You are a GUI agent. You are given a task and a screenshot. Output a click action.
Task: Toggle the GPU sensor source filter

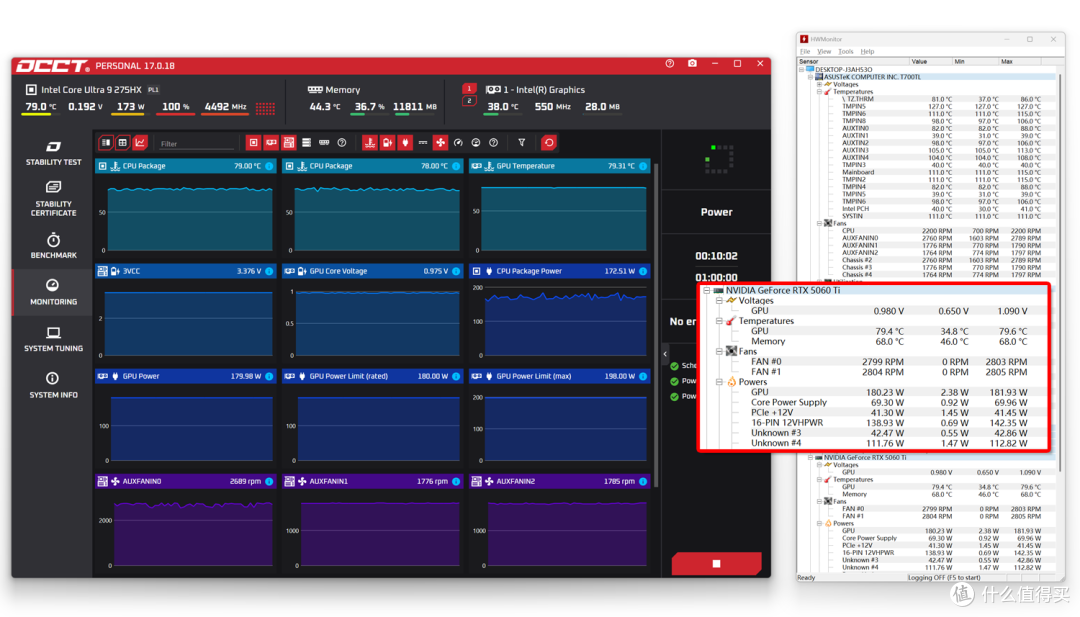pyautogui.click(x=271, y=143)
